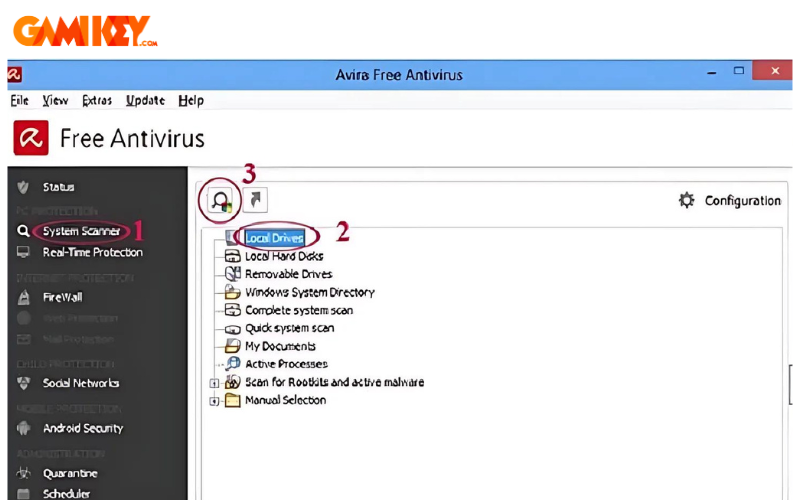The height and width of the screenshot is (500, 800).
Task: Choose Removable Drives scan profile
Action: (288, 274)
